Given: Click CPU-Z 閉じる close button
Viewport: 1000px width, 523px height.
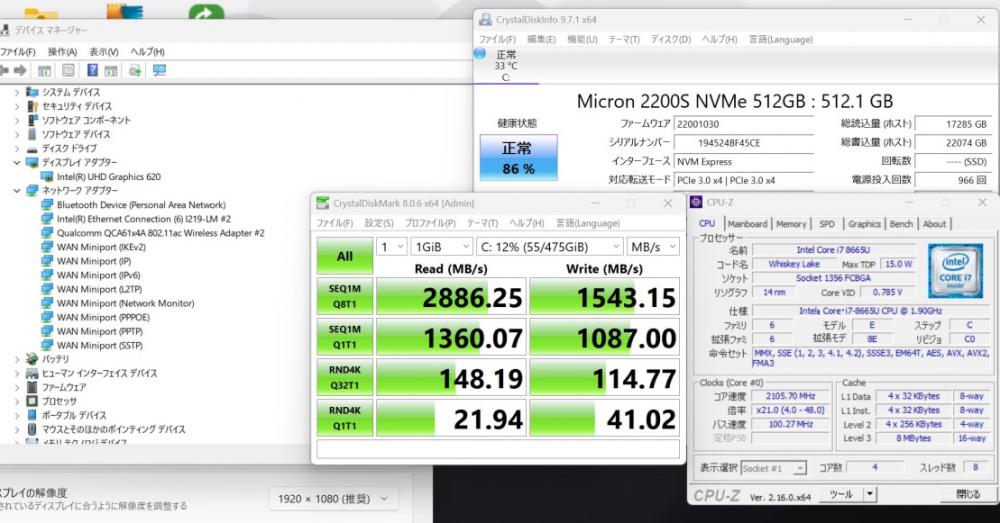Looking at the screenshot, I should tap(968, 494).
